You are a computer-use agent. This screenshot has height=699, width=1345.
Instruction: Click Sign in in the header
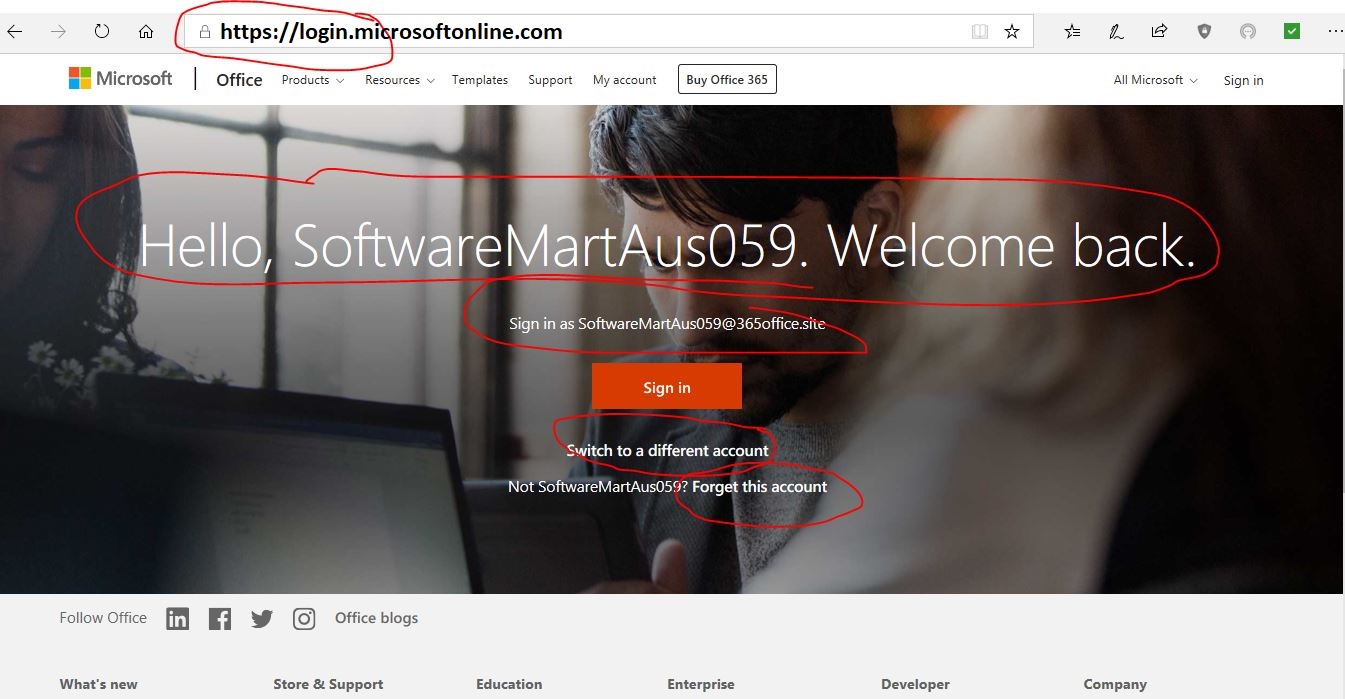pos(1243,80)
